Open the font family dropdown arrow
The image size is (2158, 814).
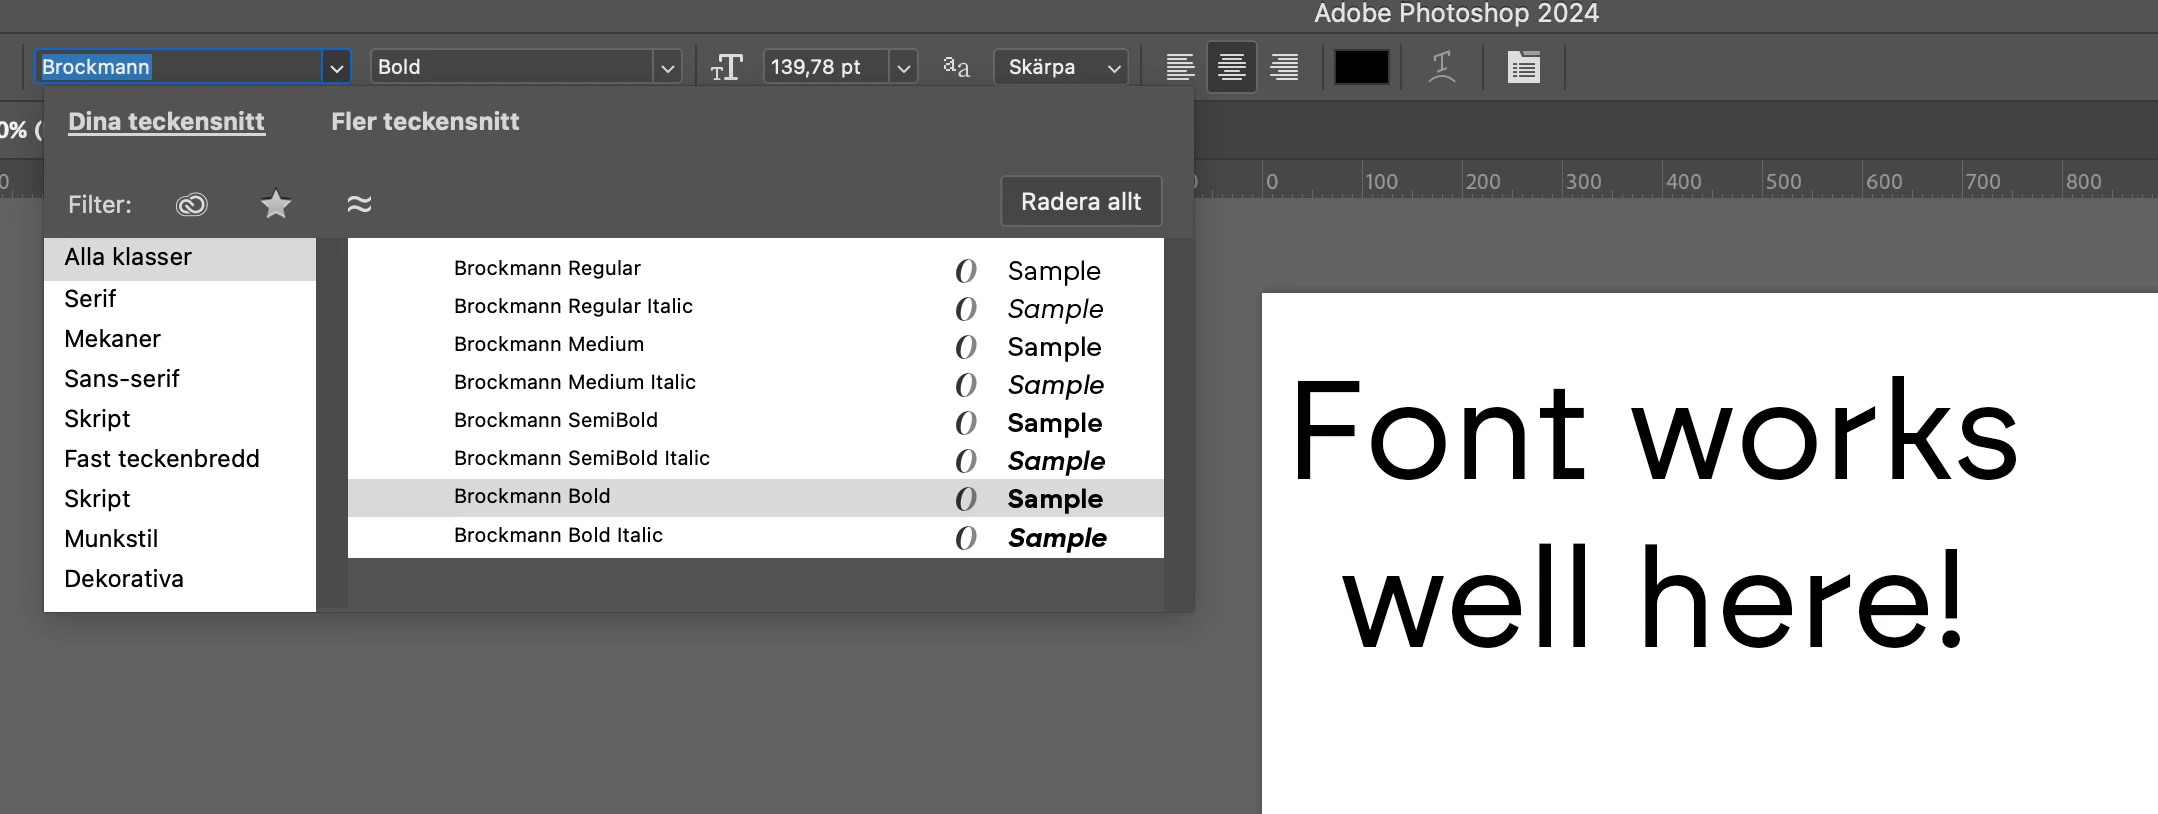point(337,67)
